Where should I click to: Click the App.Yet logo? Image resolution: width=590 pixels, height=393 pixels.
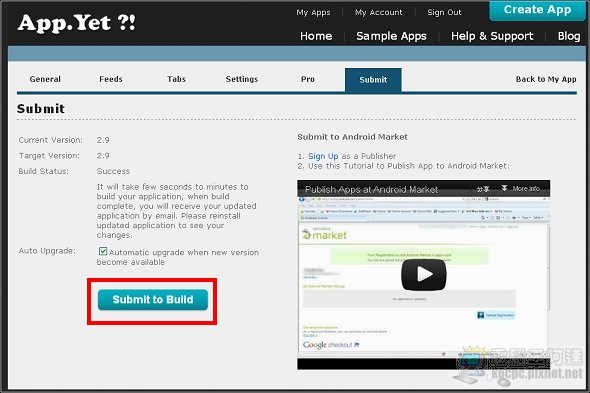tap(76, 23)
